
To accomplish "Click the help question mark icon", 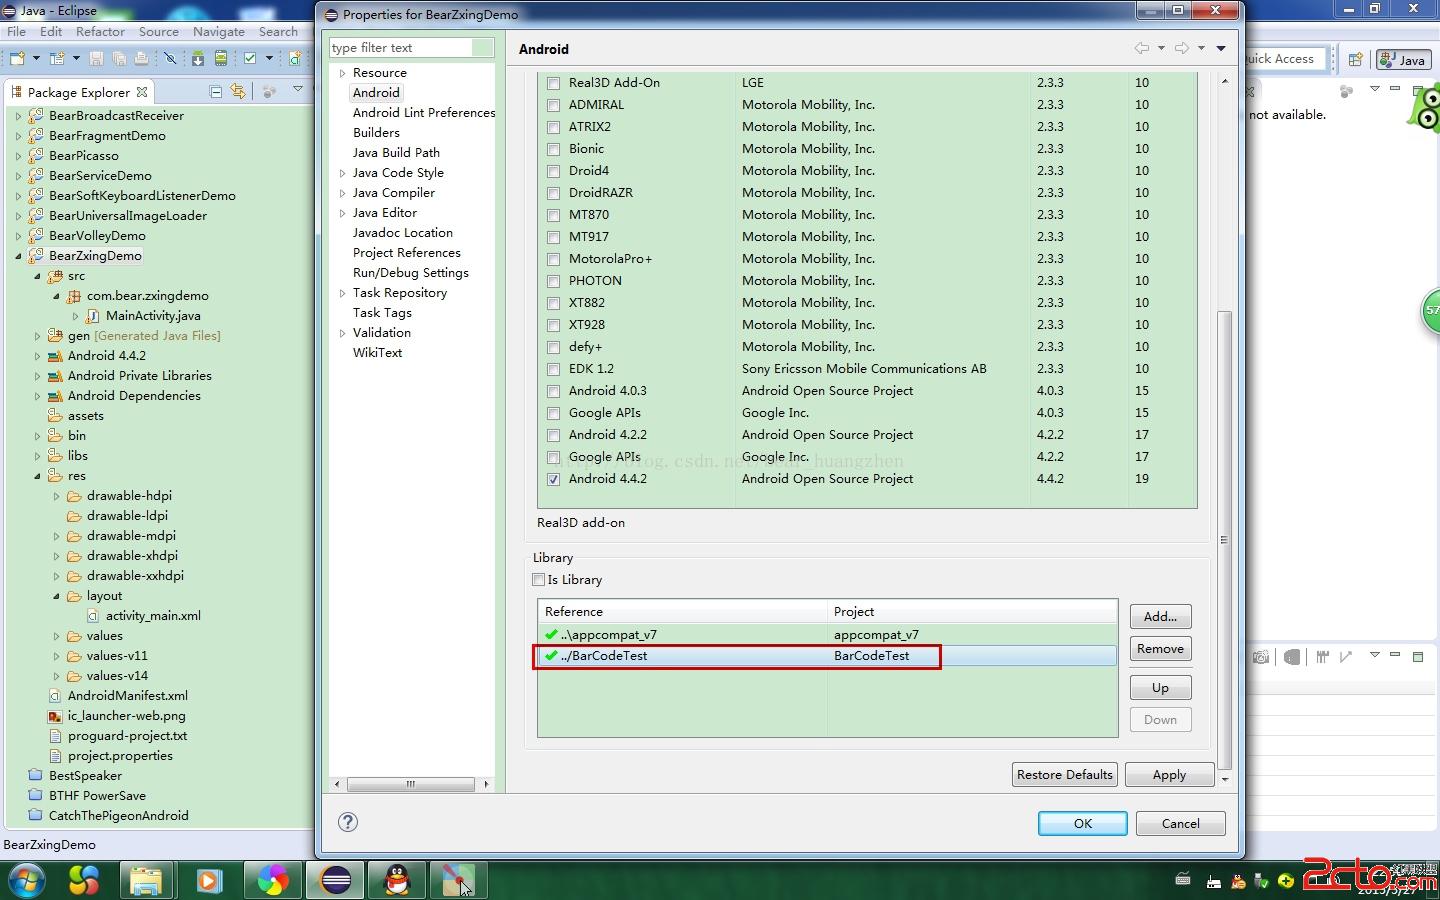I will click(x=348, y=822).
